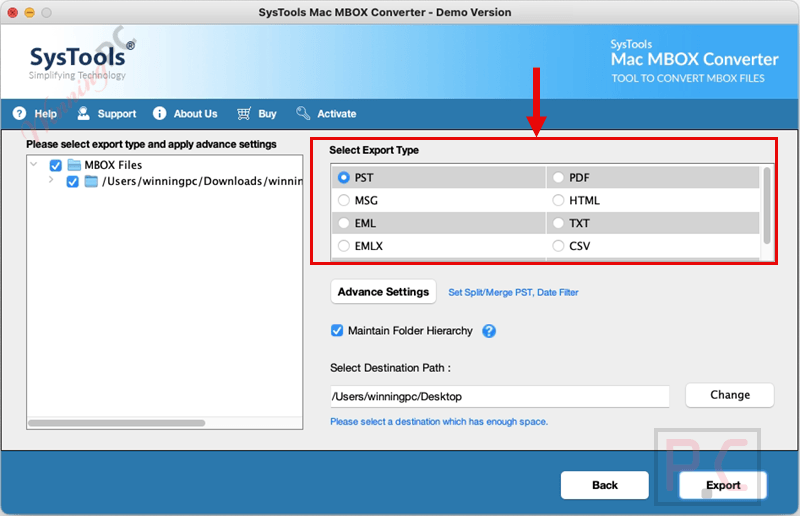Uncheck the MBOX Files checkbox

(56, 165)
